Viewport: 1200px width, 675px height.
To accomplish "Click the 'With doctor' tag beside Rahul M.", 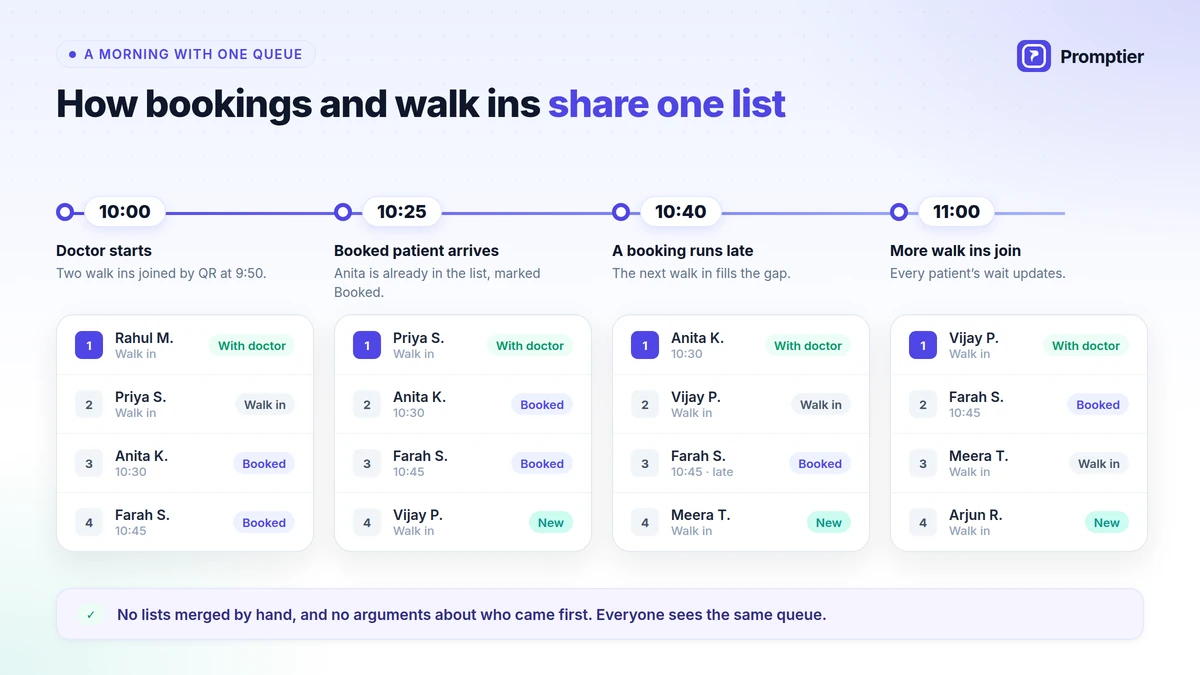I will click(x=252, y=346).
